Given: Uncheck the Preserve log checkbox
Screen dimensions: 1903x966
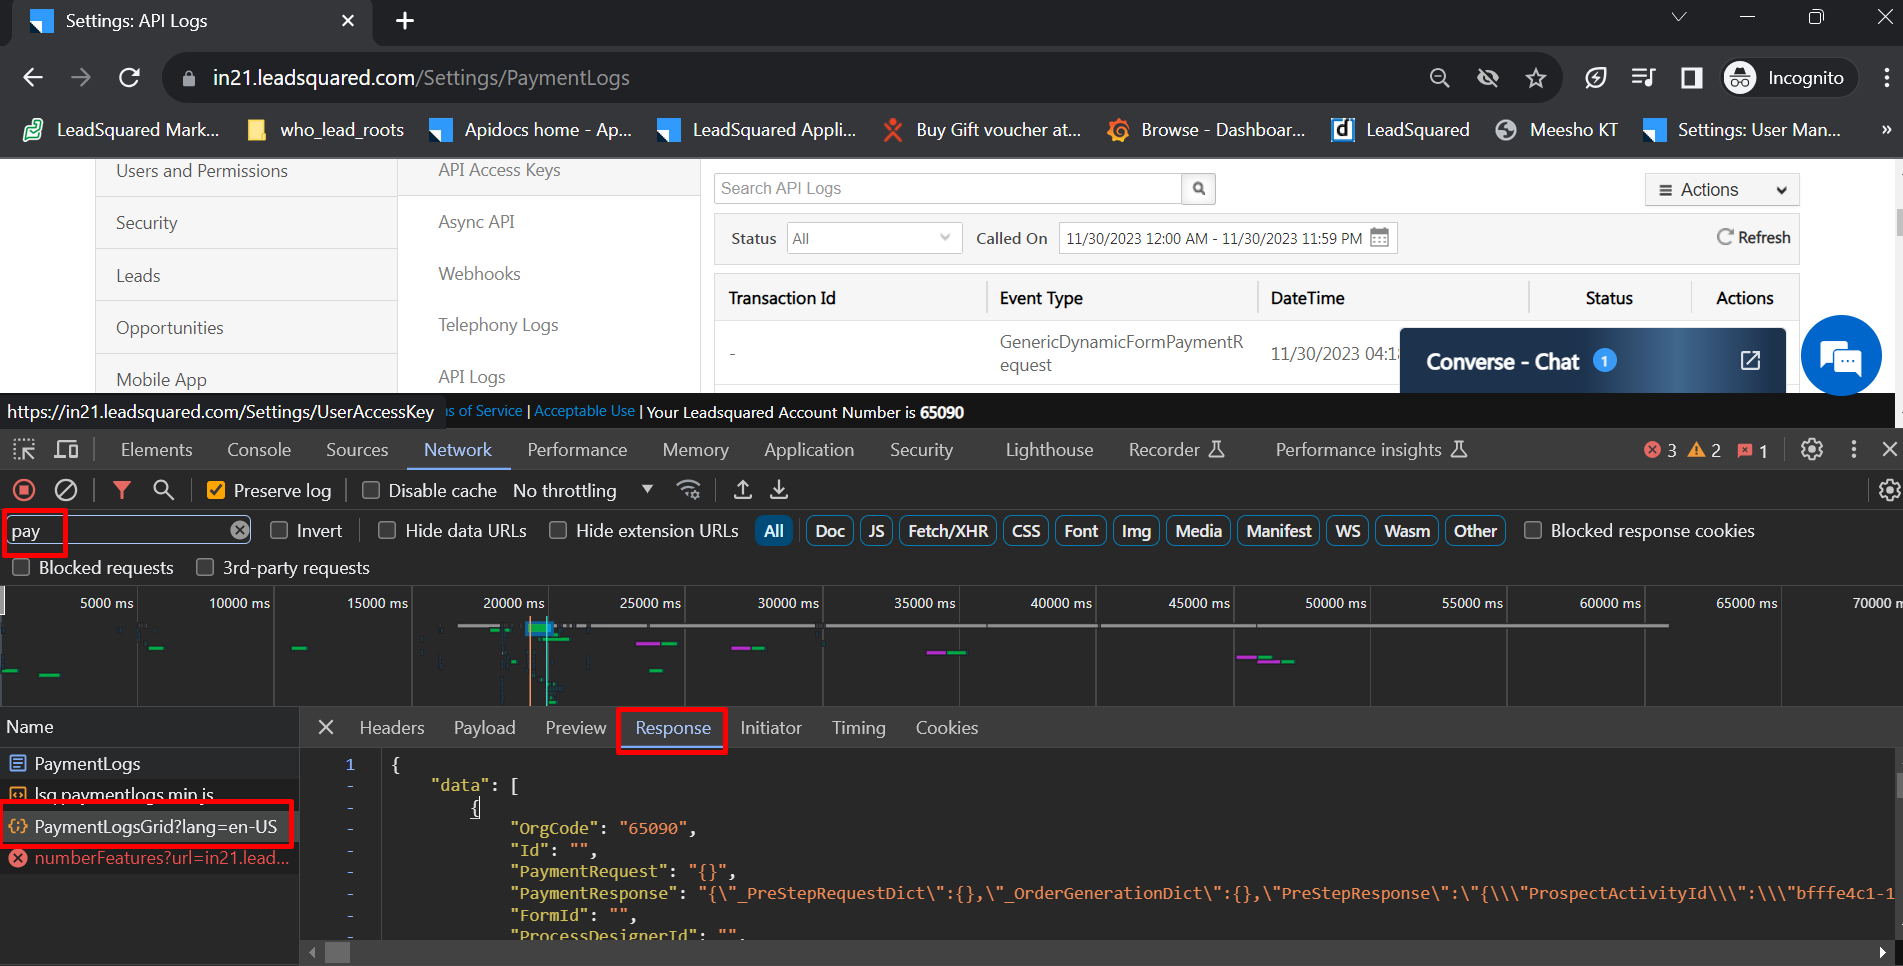Looking at the screenshot, I should pos(216,490).
